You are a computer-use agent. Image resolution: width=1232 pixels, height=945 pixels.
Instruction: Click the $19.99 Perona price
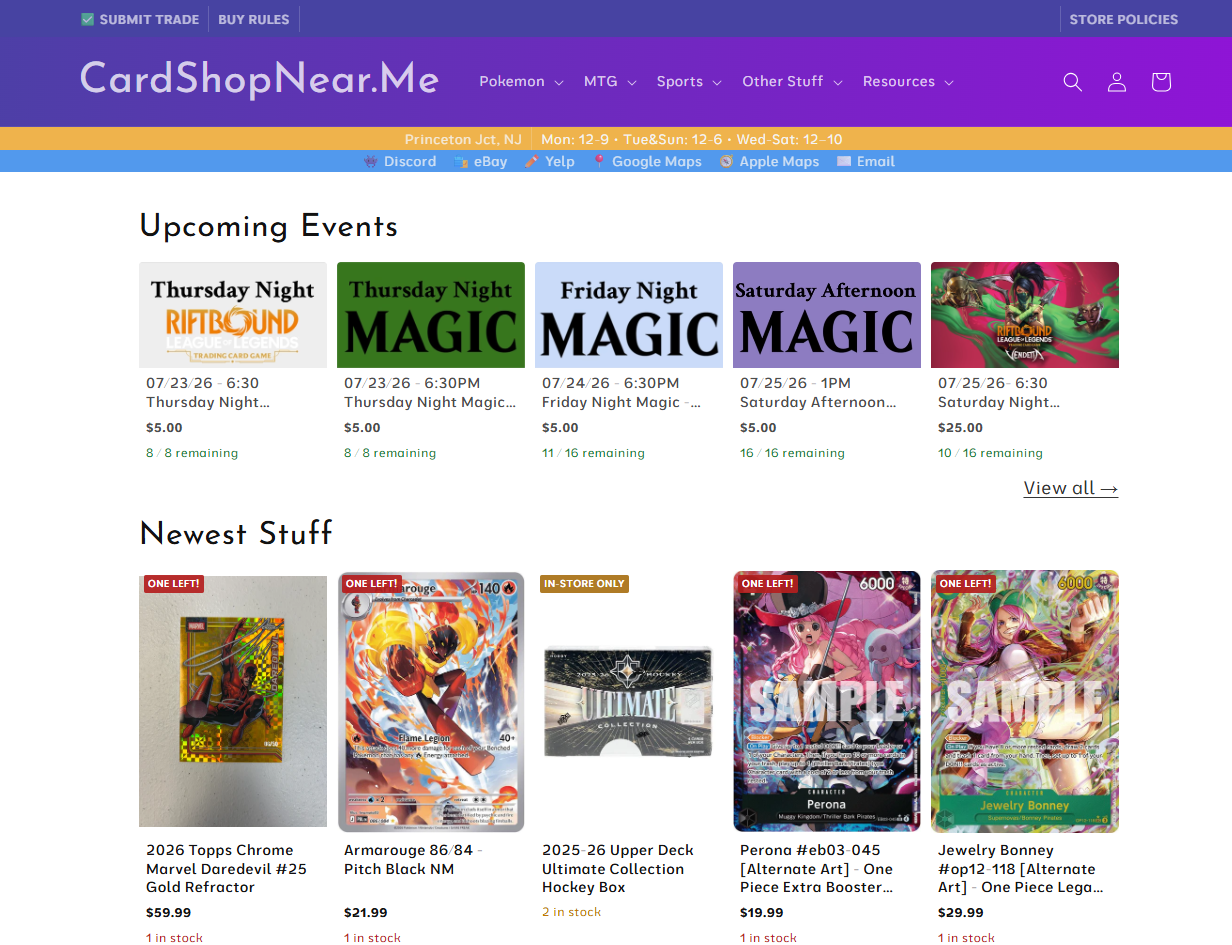762,912
